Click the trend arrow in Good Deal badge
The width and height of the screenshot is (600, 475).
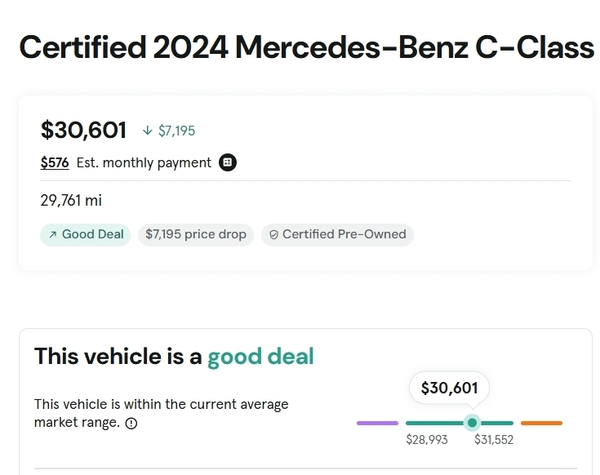click(52, 235)
